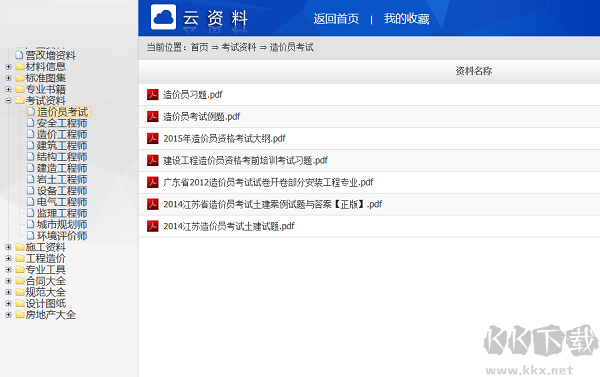Click the folder icon of 工程造价
600x377 pixels.
pos(20,258)
